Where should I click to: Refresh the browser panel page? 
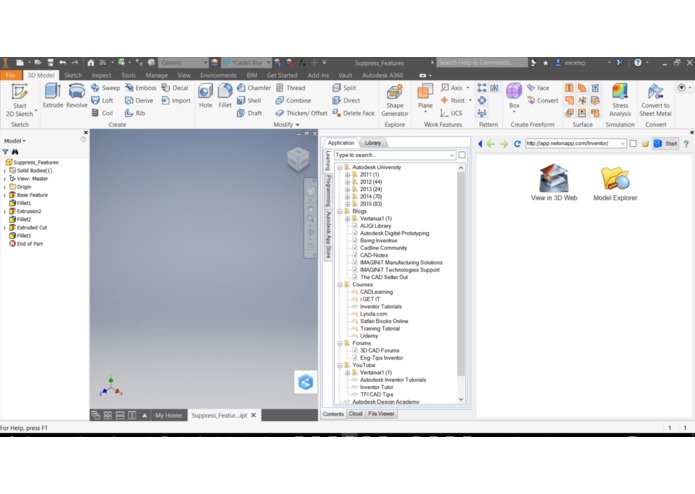point(517,144)
